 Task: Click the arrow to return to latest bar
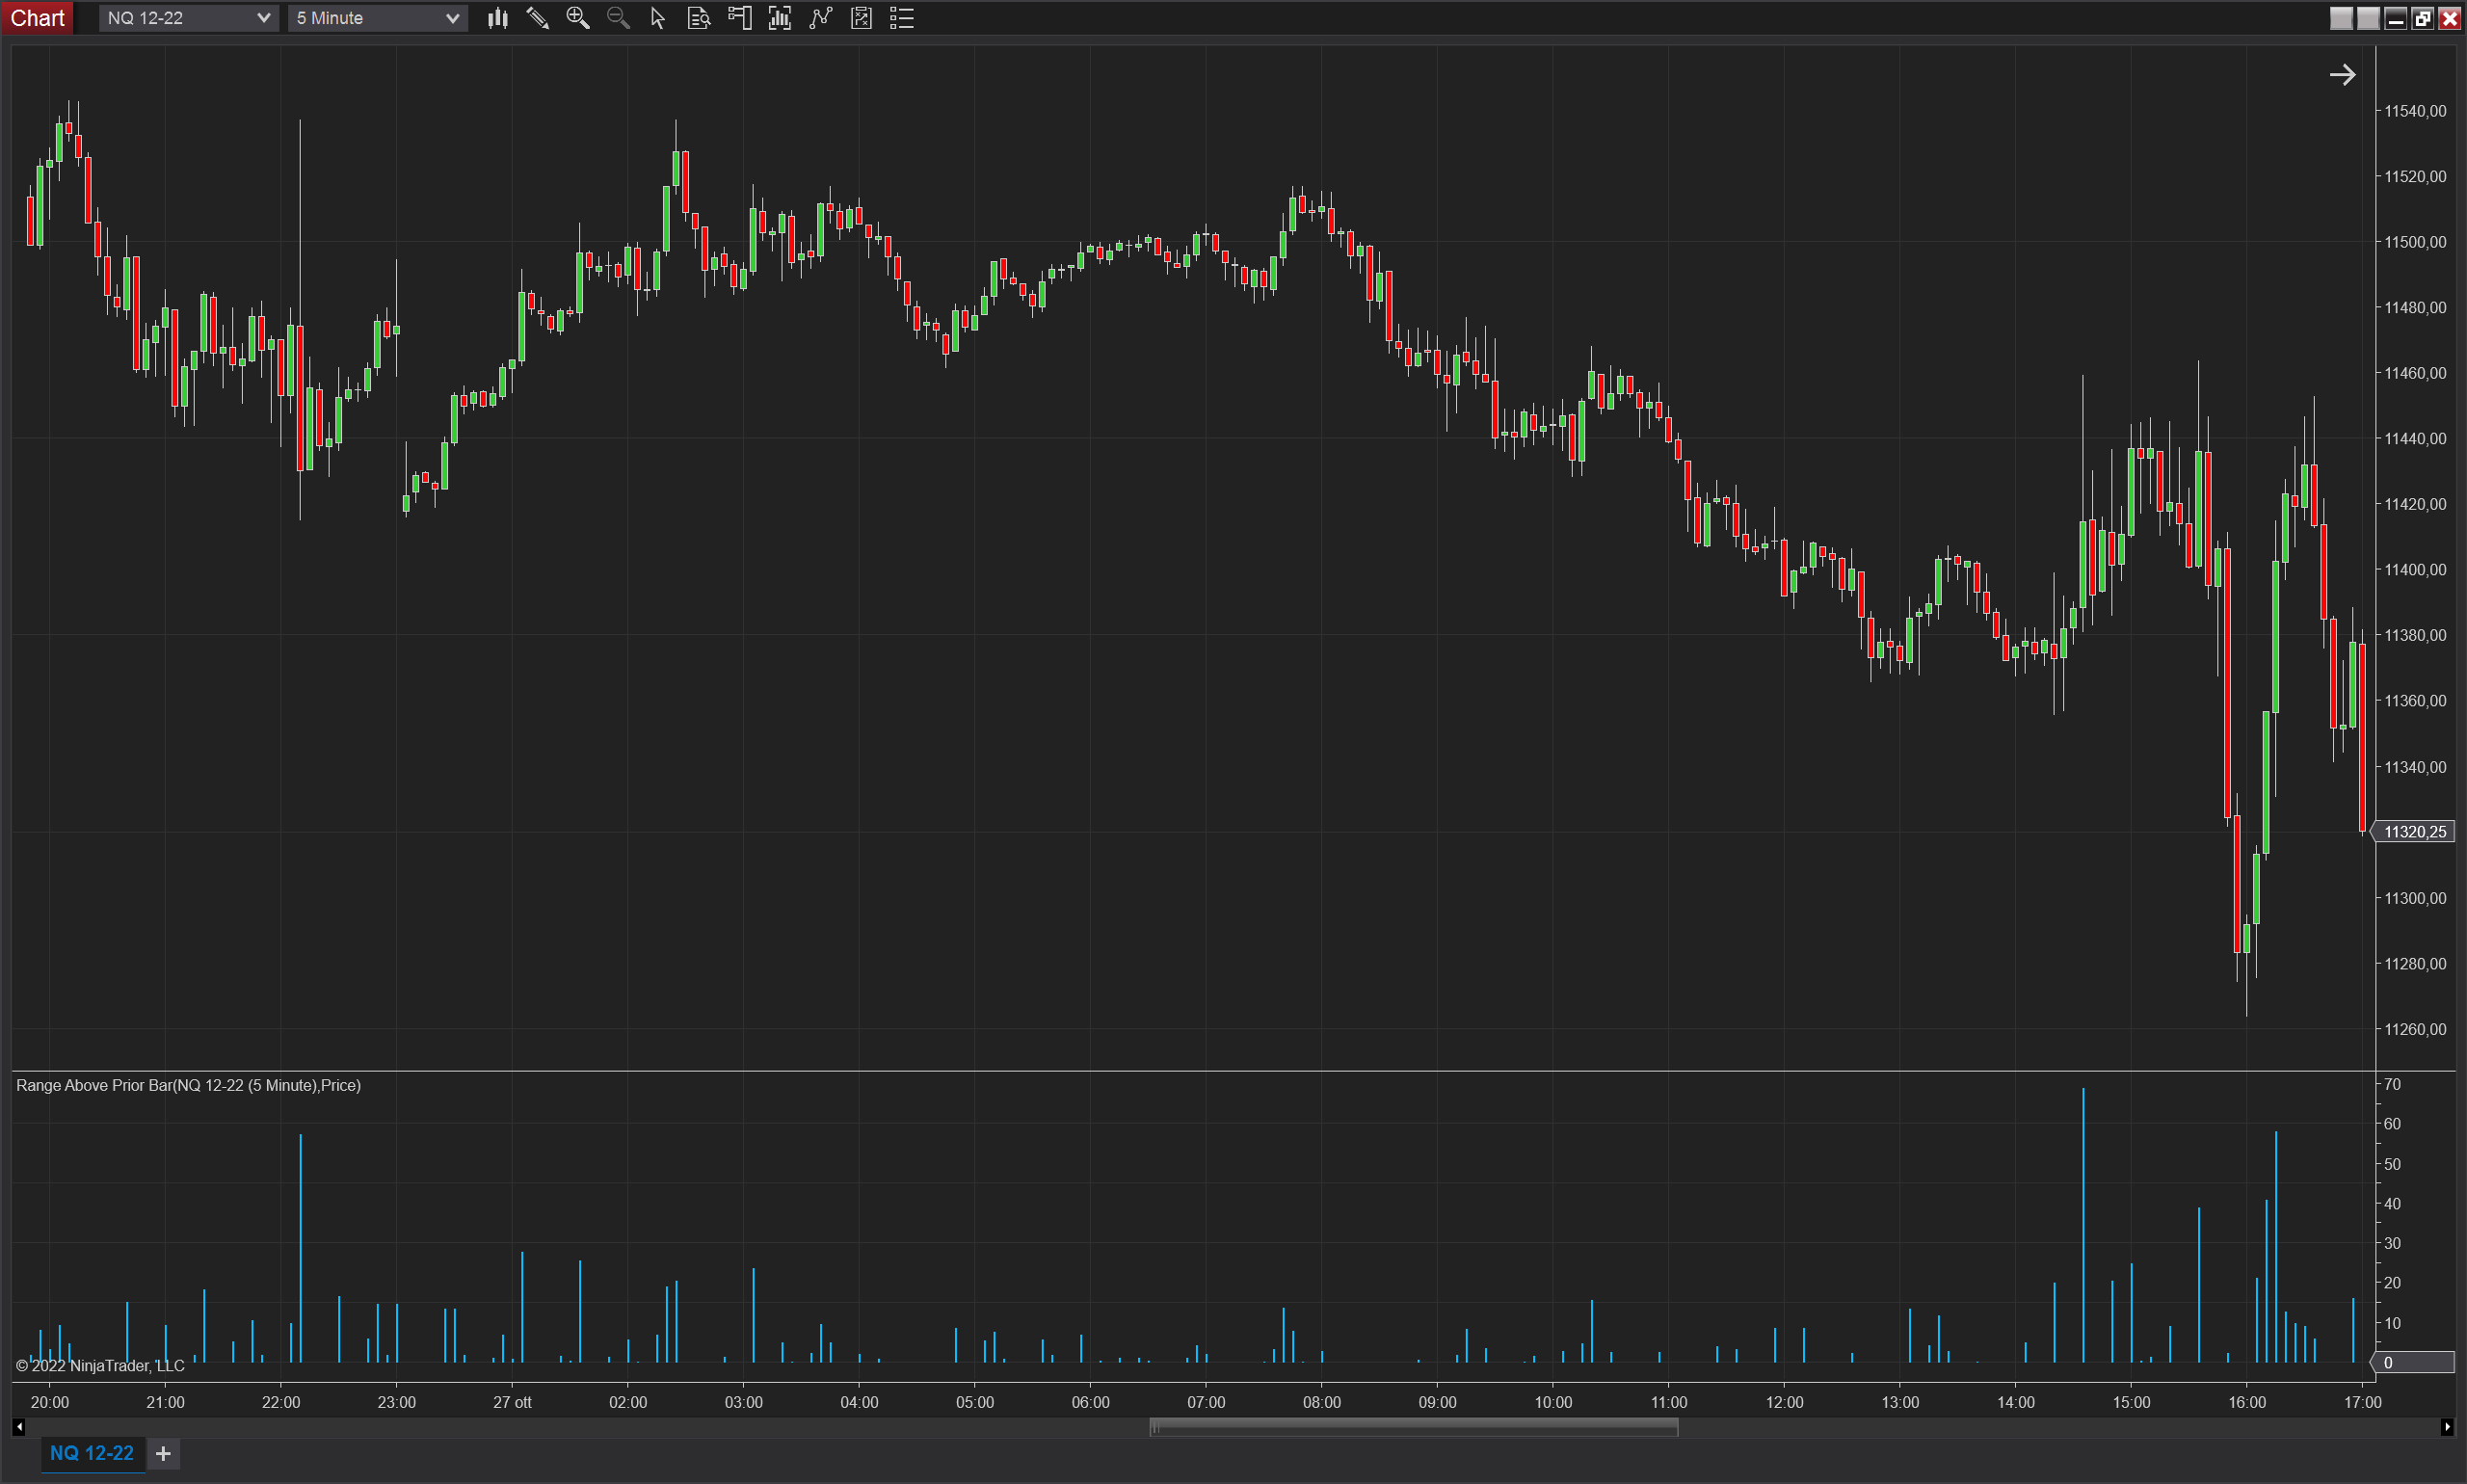click(2342, 75)
